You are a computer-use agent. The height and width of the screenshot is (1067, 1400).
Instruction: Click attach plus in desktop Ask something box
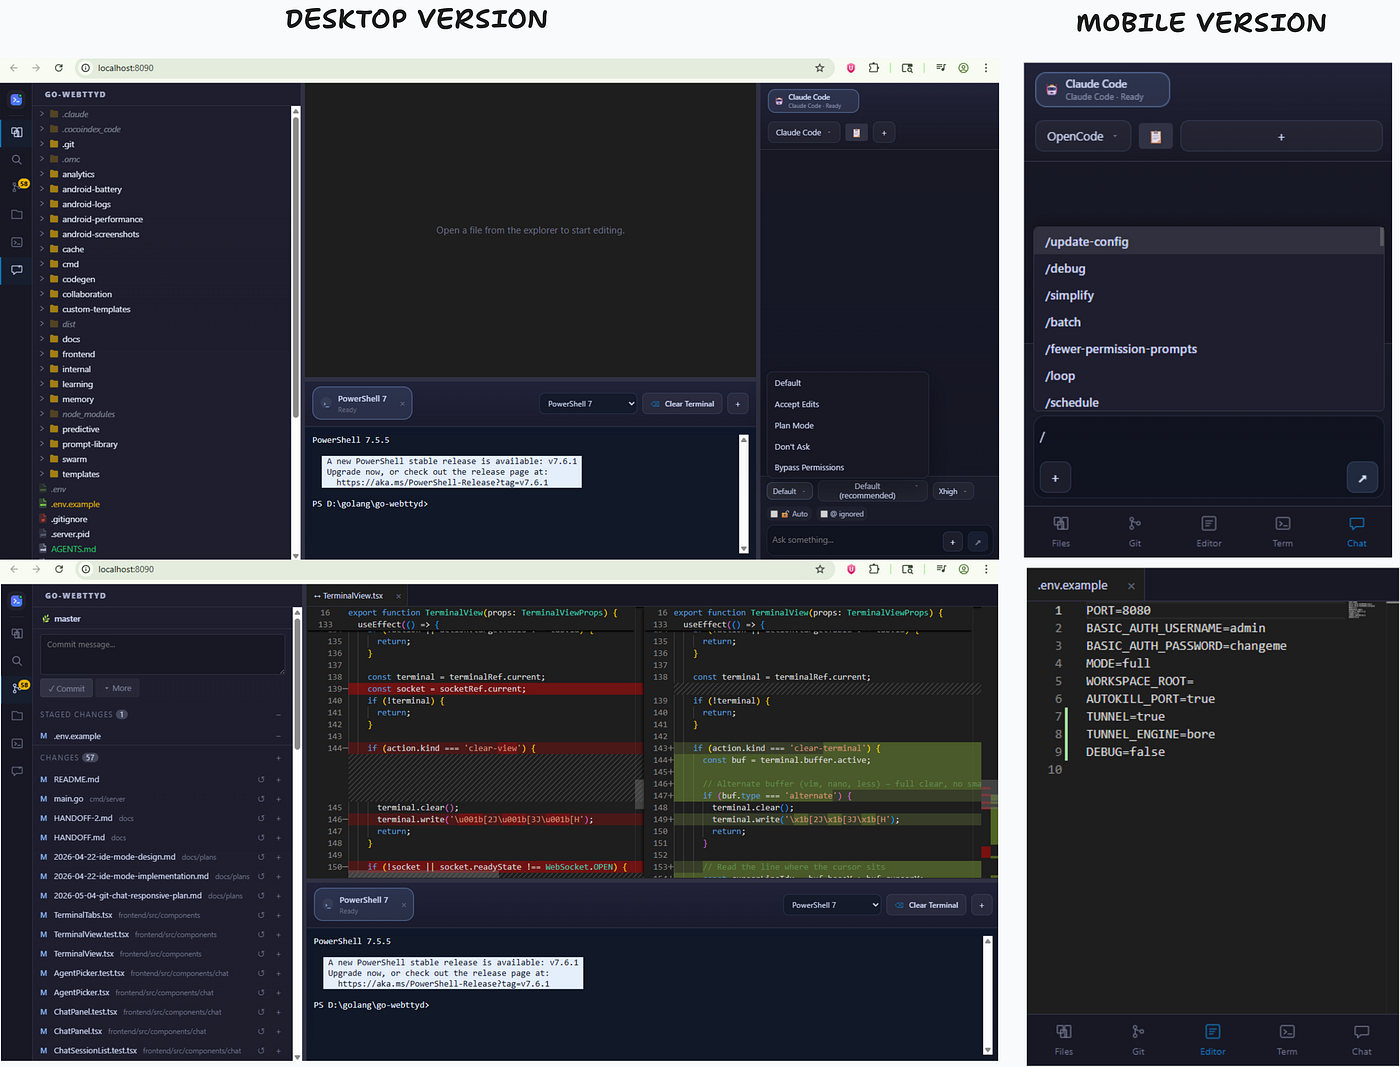tap(952, 541)
